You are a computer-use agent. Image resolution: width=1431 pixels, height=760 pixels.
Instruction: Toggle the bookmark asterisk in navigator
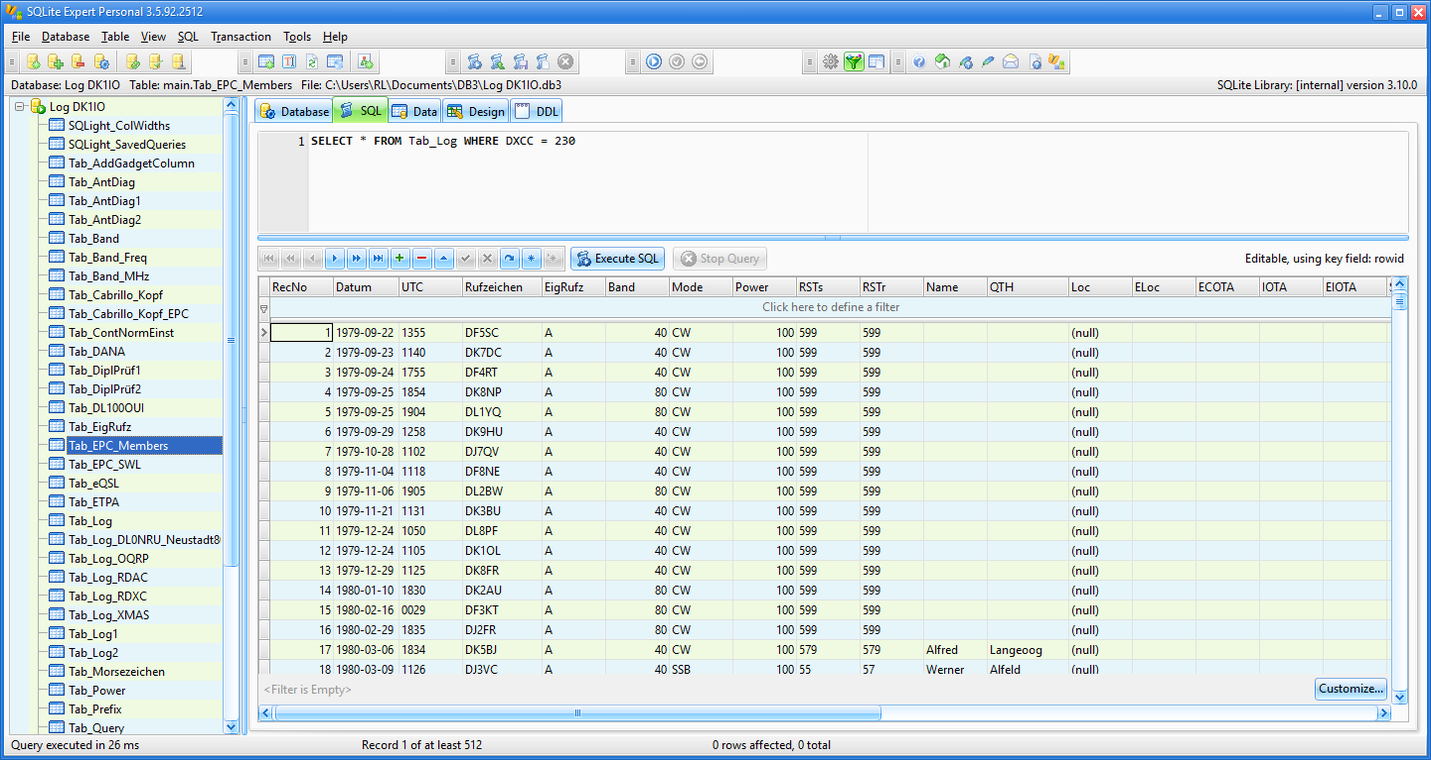click(531, 258)
